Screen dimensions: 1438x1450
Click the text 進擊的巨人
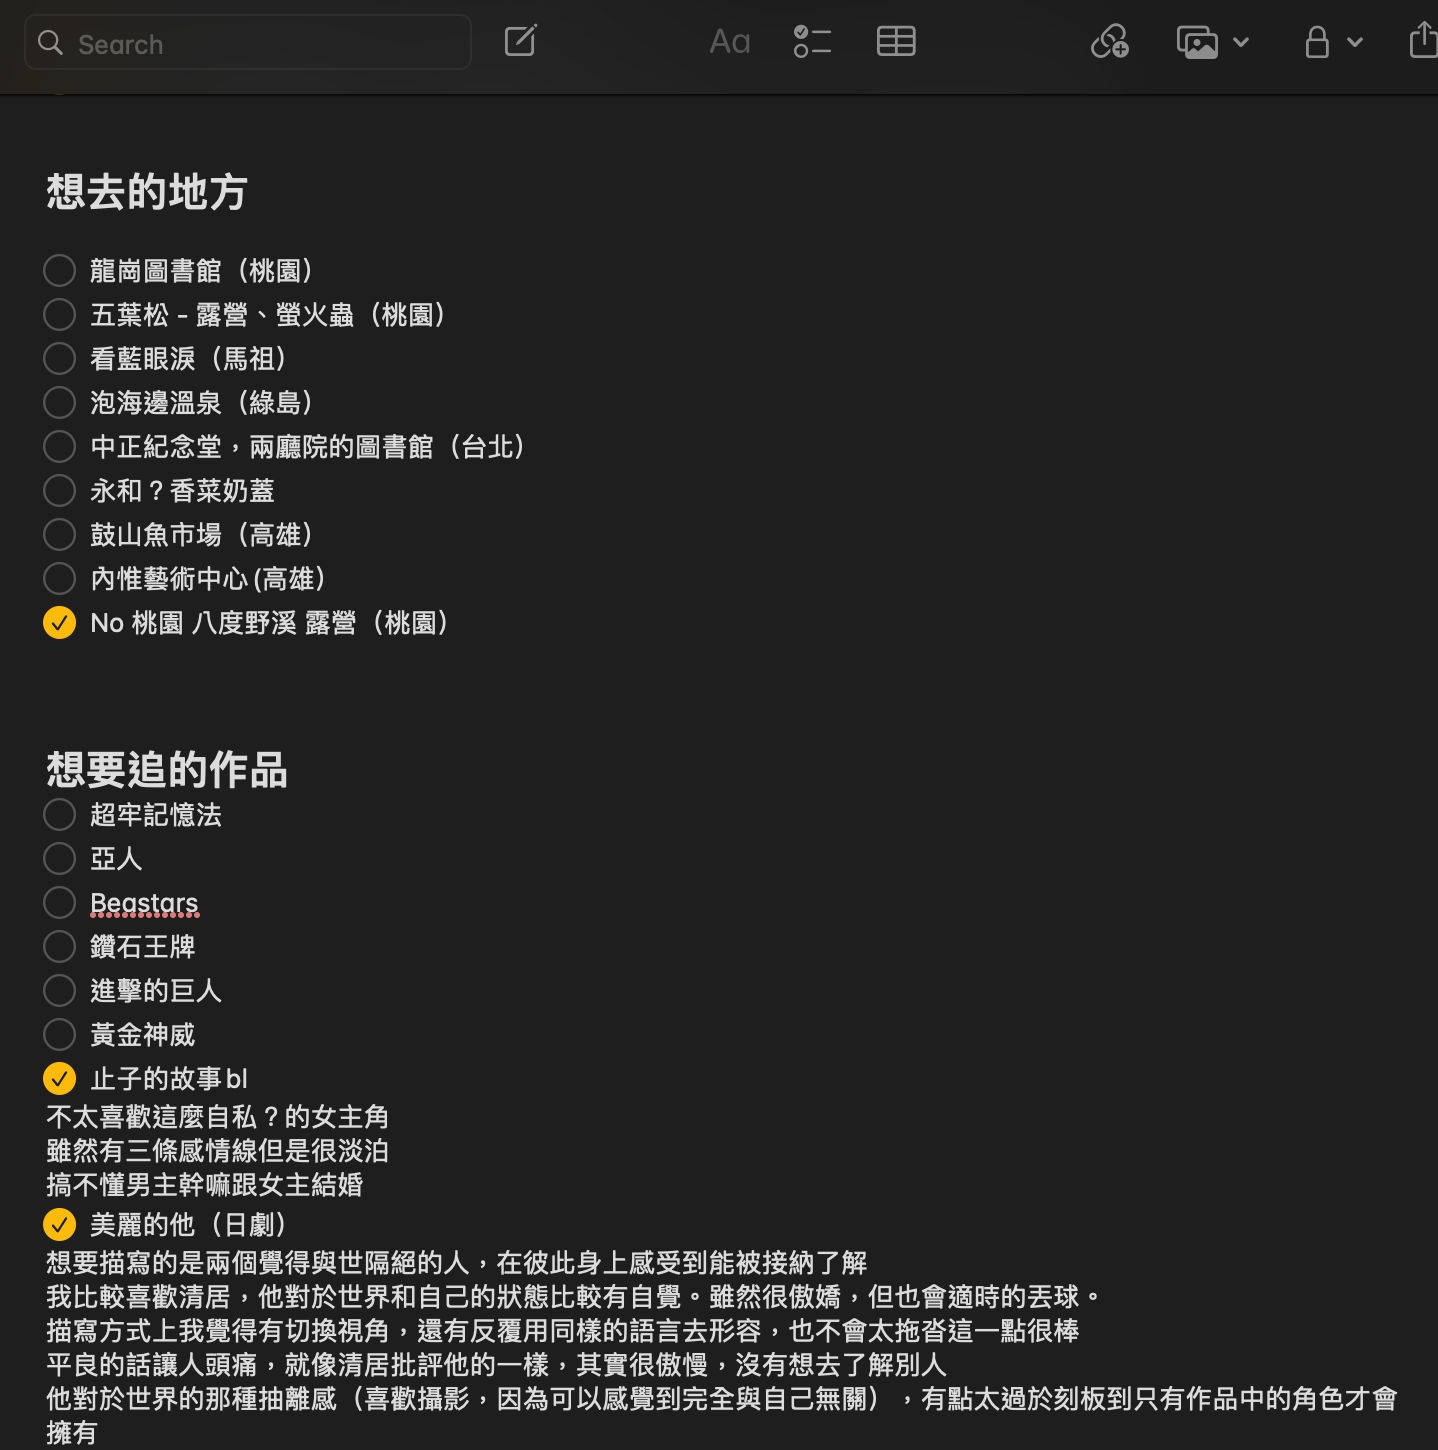coord(156,990)
